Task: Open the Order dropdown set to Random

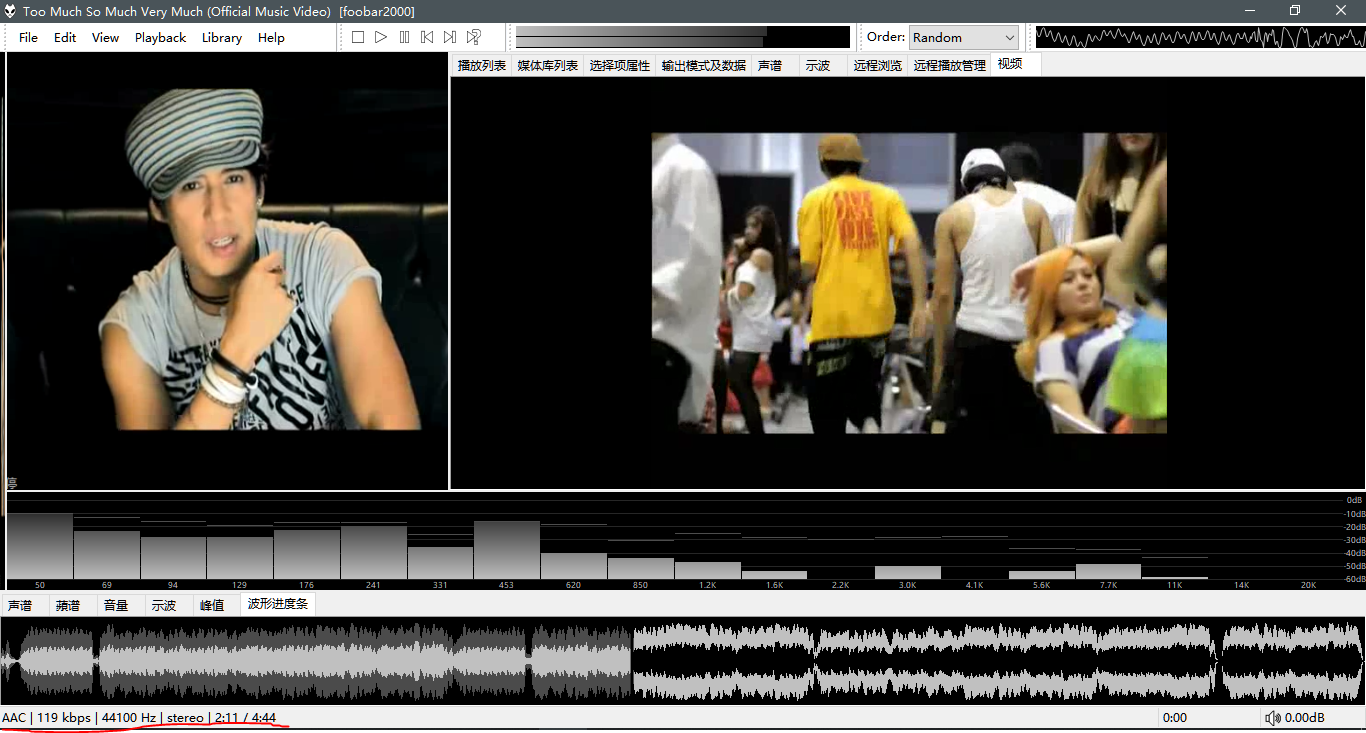Action: 963,37
